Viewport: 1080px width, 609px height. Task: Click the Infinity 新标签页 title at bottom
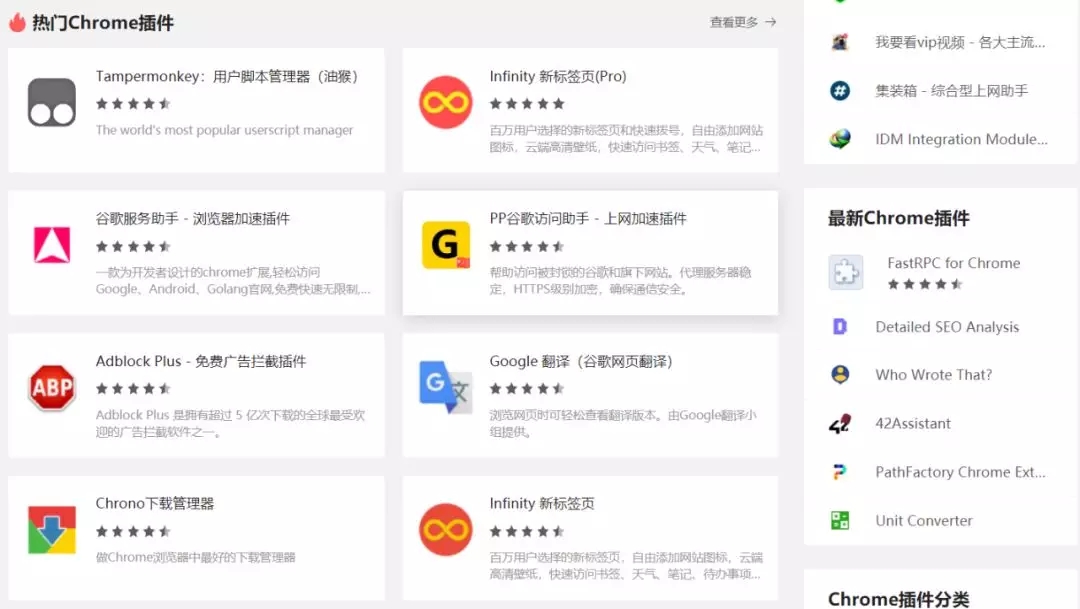tap(542, 504)
